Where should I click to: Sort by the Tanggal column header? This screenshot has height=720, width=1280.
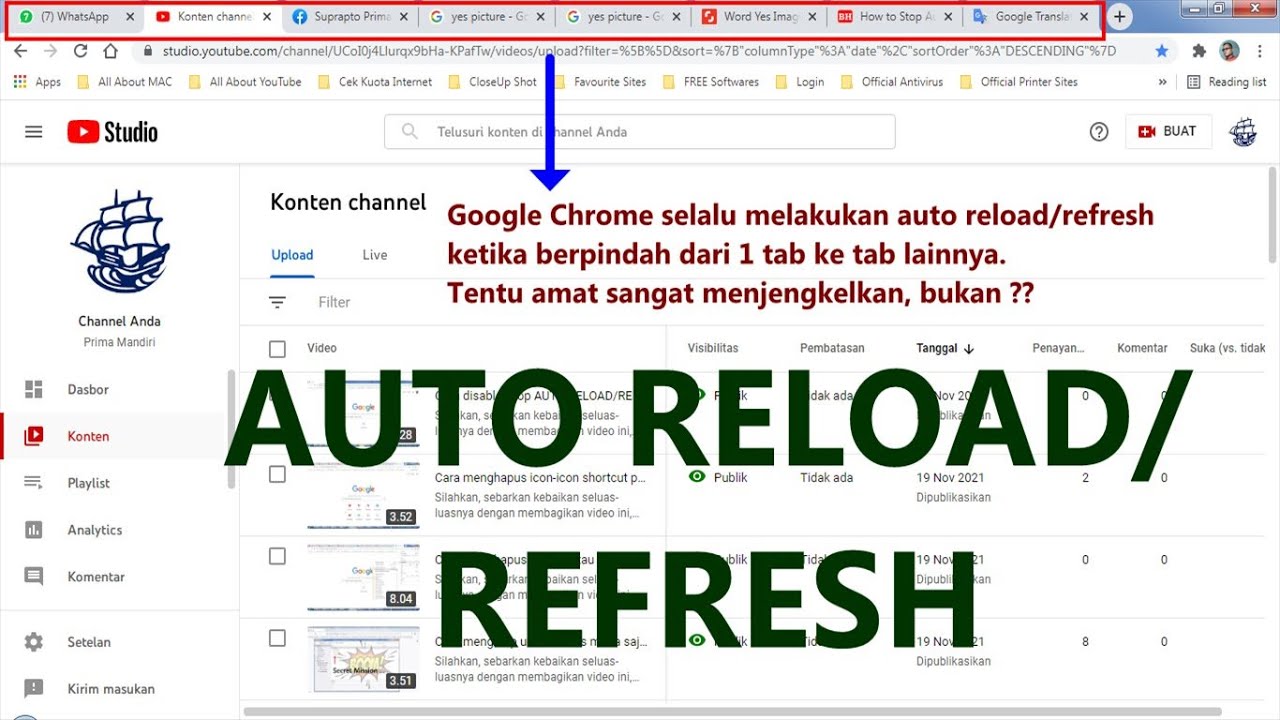(945, 348)
